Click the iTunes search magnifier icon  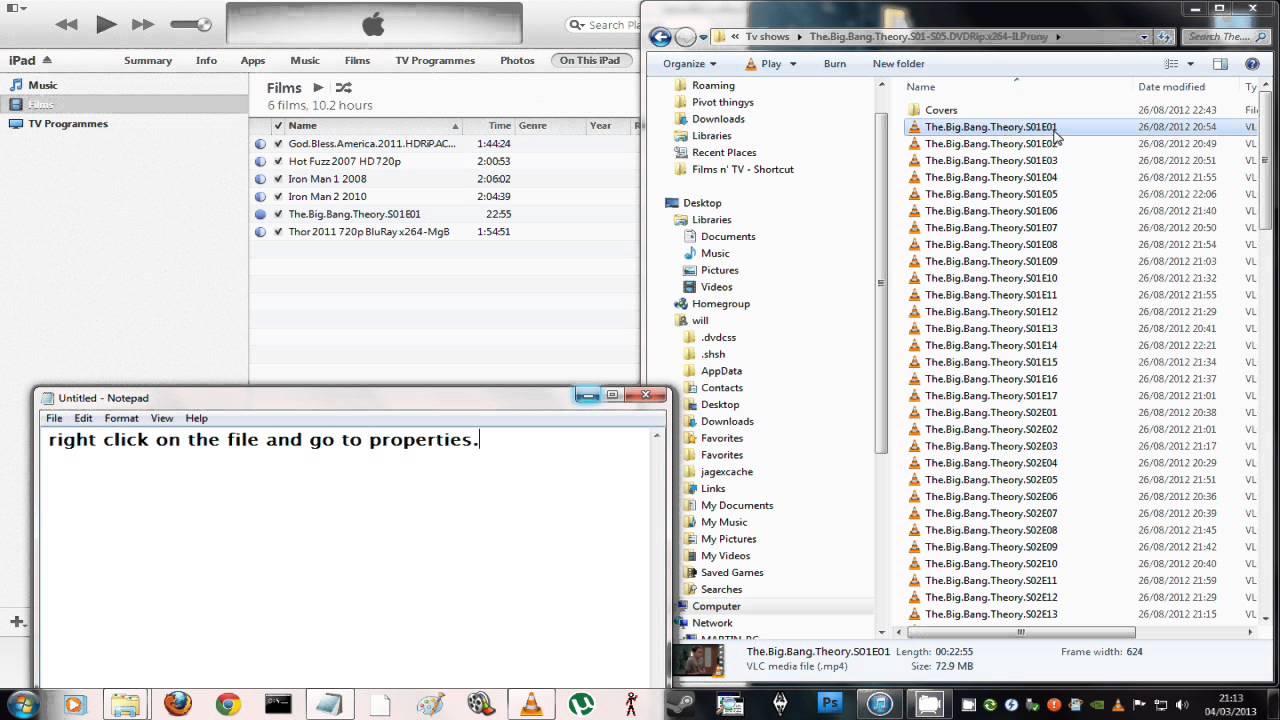coord(577,25)
